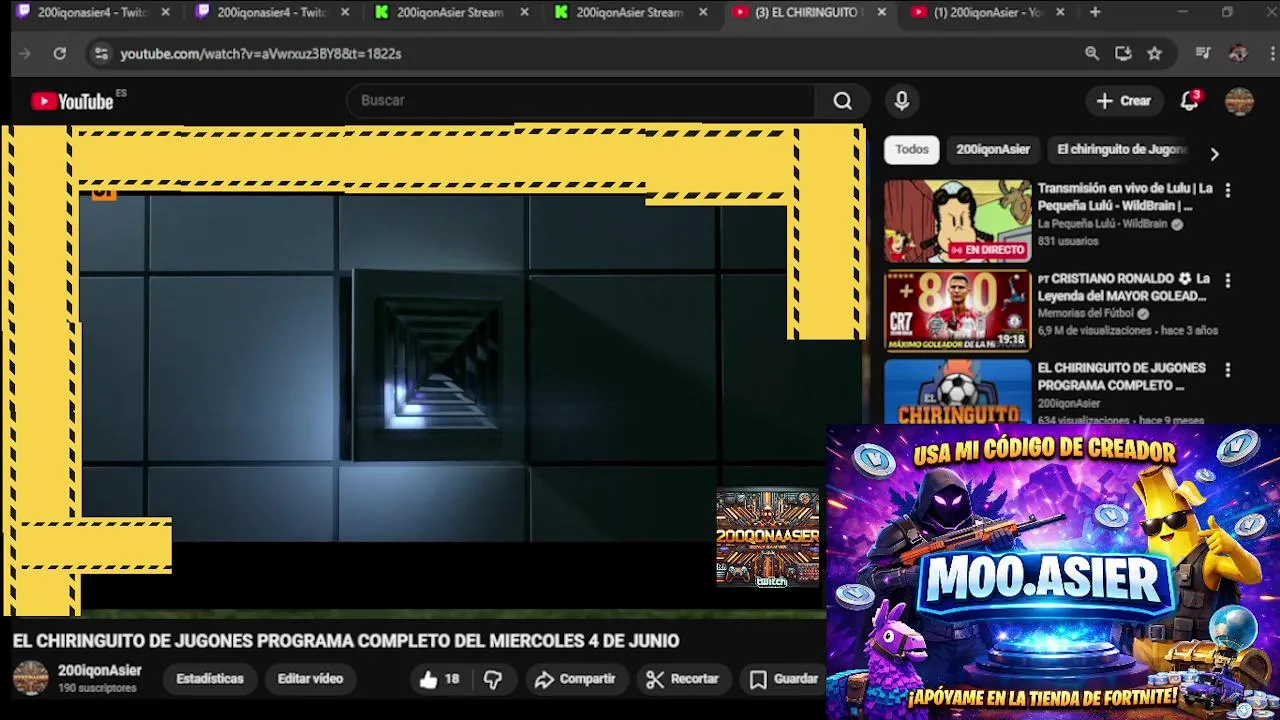Click the Recortar clip button

click(x=683, y=679)
